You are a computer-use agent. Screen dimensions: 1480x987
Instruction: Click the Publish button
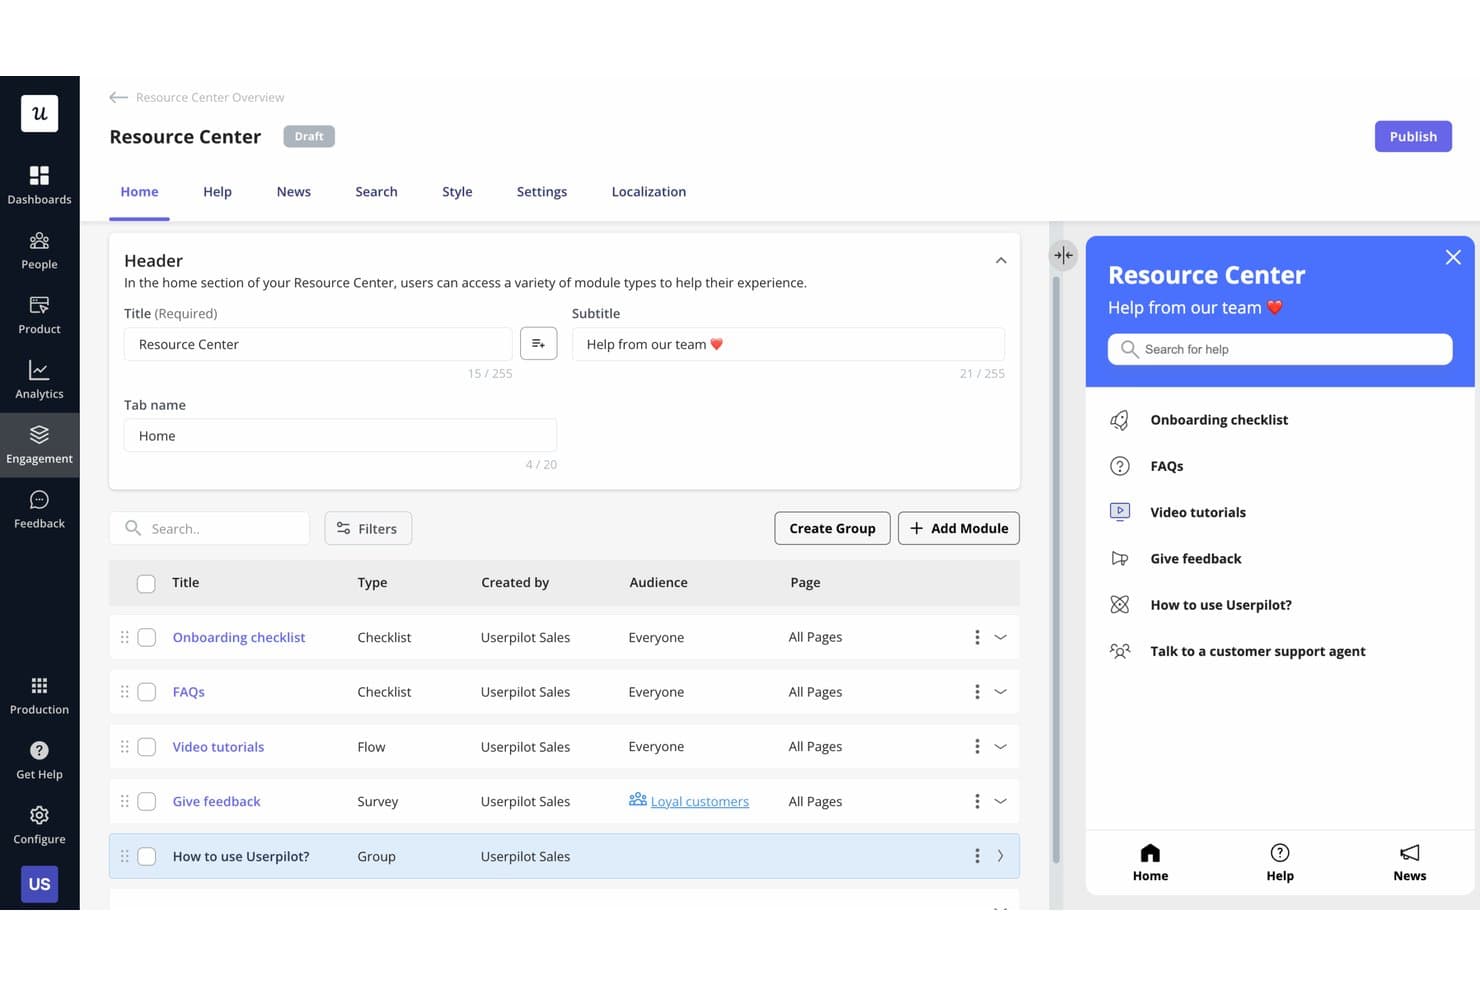point(1413,136)
